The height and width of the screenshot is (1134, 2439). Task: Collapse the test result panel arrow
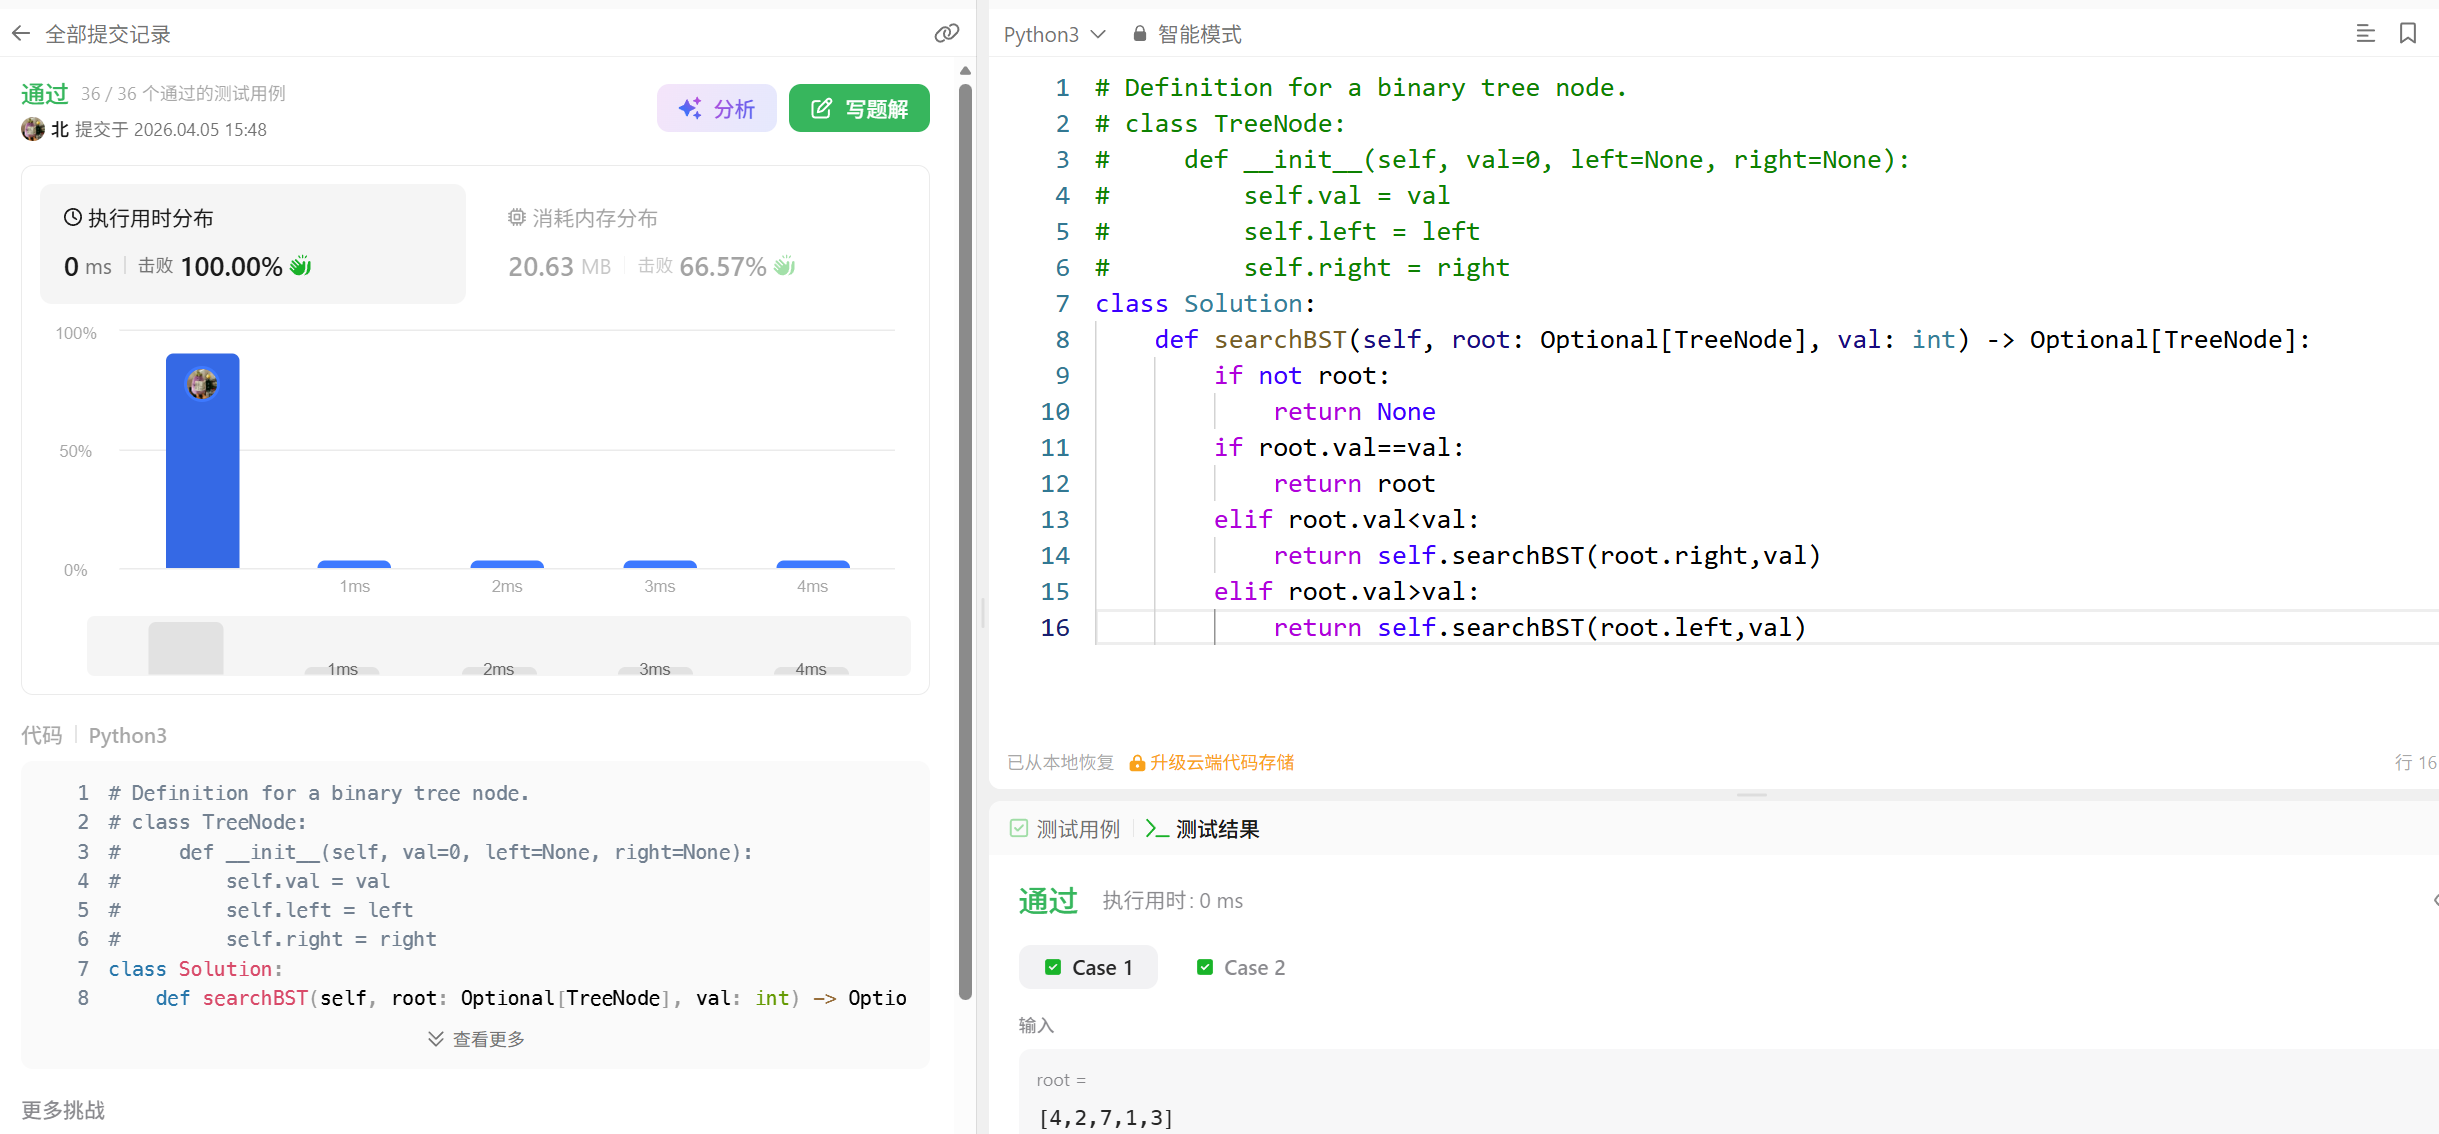pos(2434,900)
